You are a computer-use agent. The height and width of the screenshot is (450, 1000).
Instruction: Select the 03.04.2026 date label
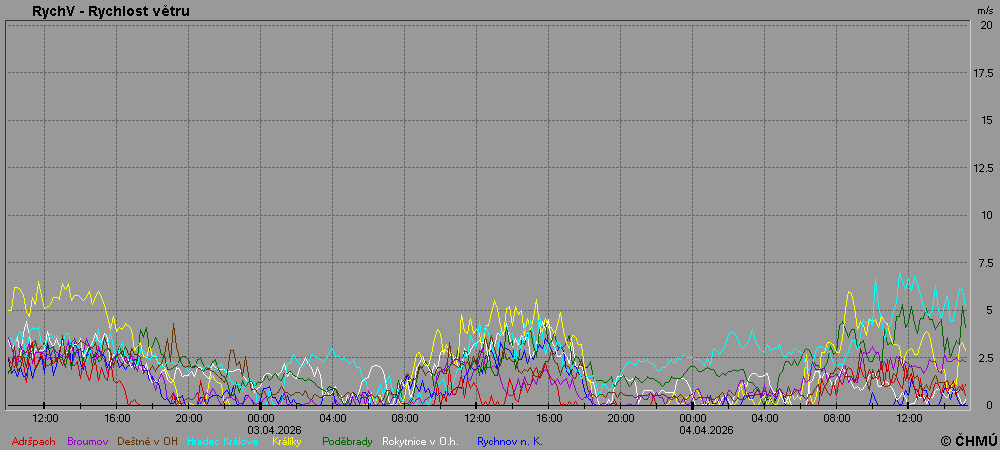[x=261, y=429]
